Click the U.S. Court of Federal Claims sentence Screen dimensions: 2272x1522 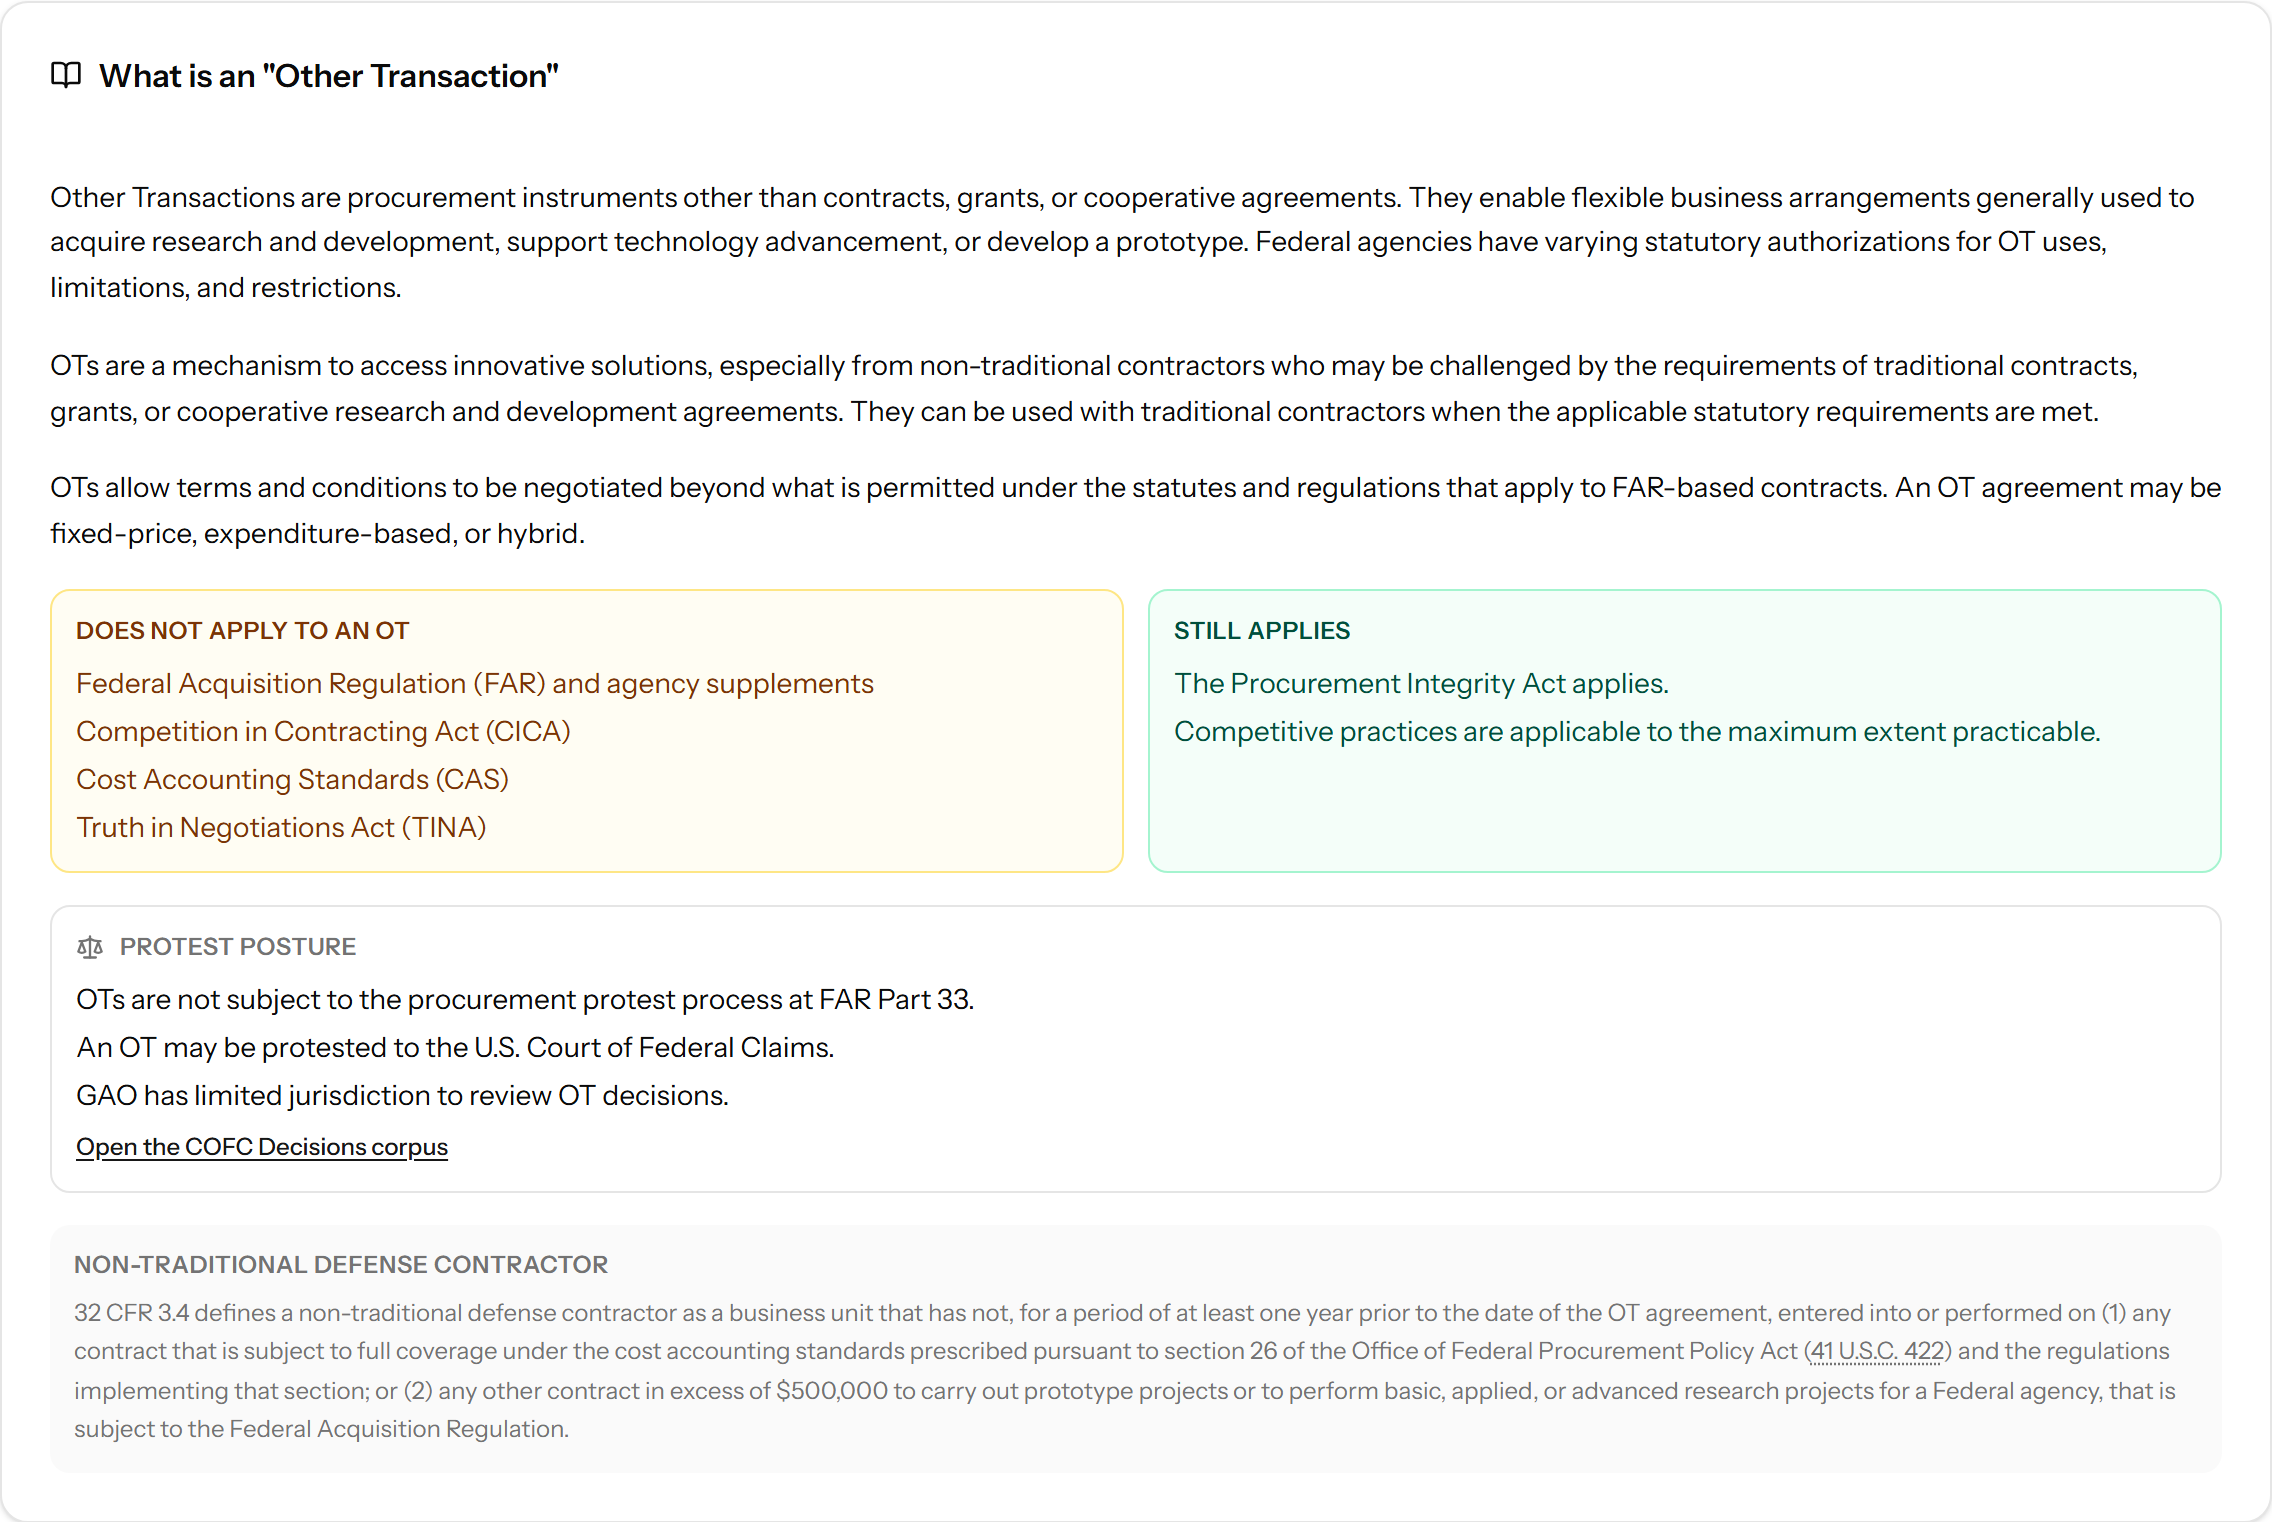tap(455, 1048)
